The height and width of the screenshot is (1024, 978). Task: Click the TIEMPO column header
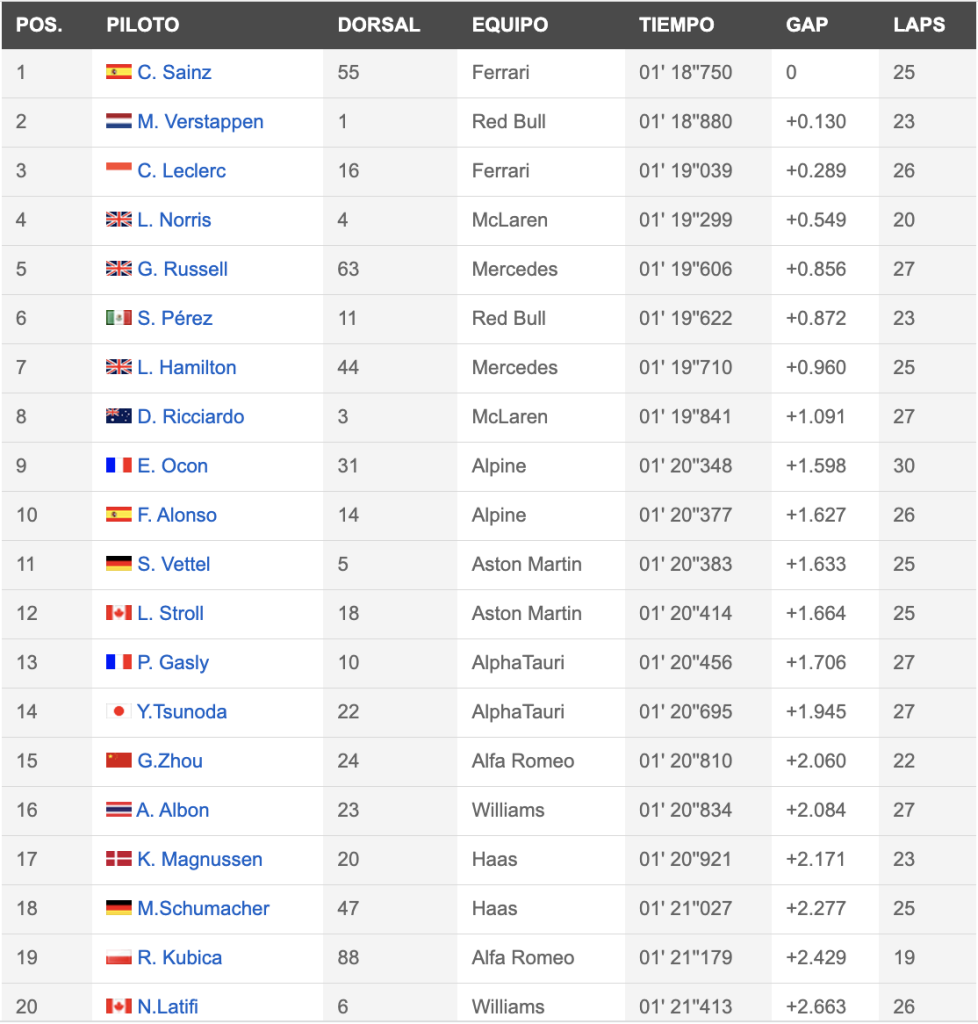[x=676, y=25]
